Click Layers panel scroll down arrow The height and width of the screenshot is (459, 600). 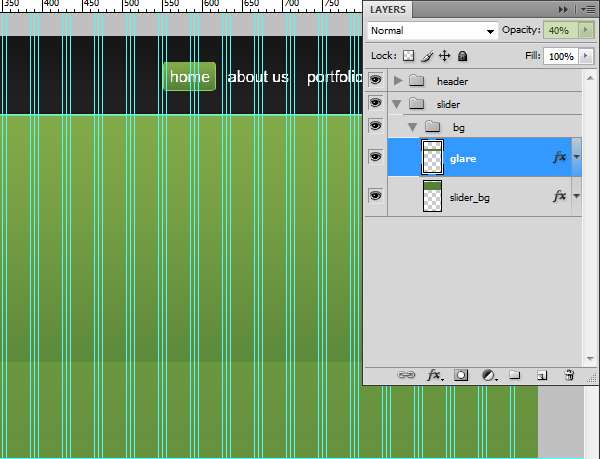[590, 358]
